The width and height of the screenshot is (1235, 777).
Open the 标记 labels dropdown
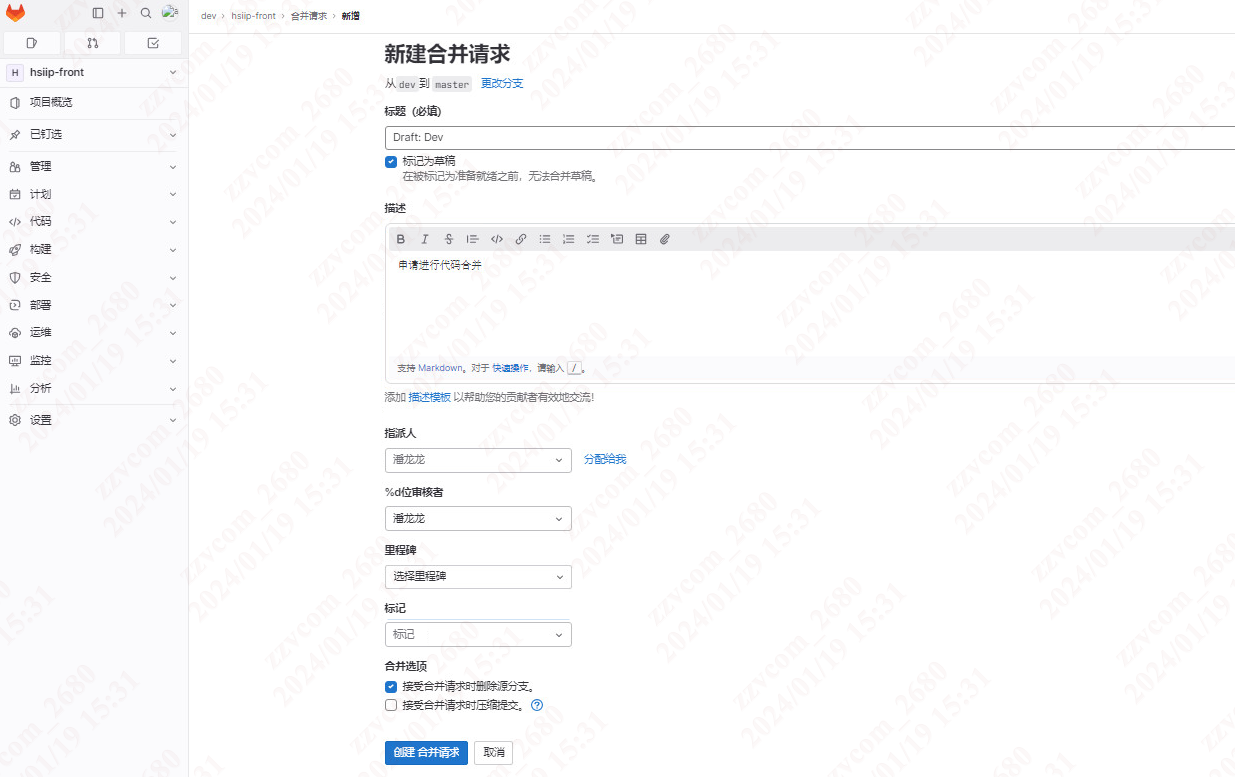[x=478, y=634]
